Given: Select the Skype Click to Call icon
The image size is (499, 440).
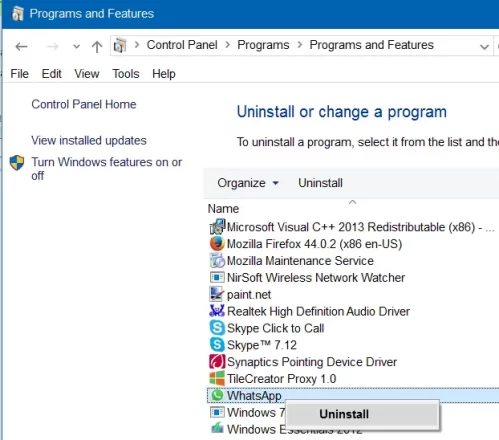Looking at the screenshot, I should tap(217, 328).
